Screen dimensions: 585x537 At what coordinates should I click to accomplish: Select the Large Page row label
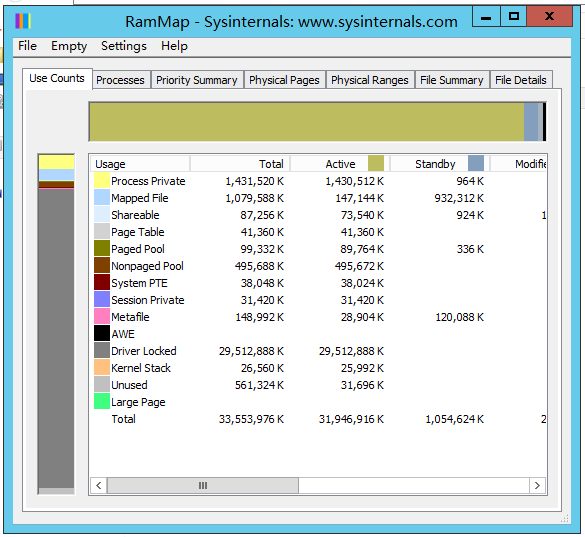pos(138,402)
